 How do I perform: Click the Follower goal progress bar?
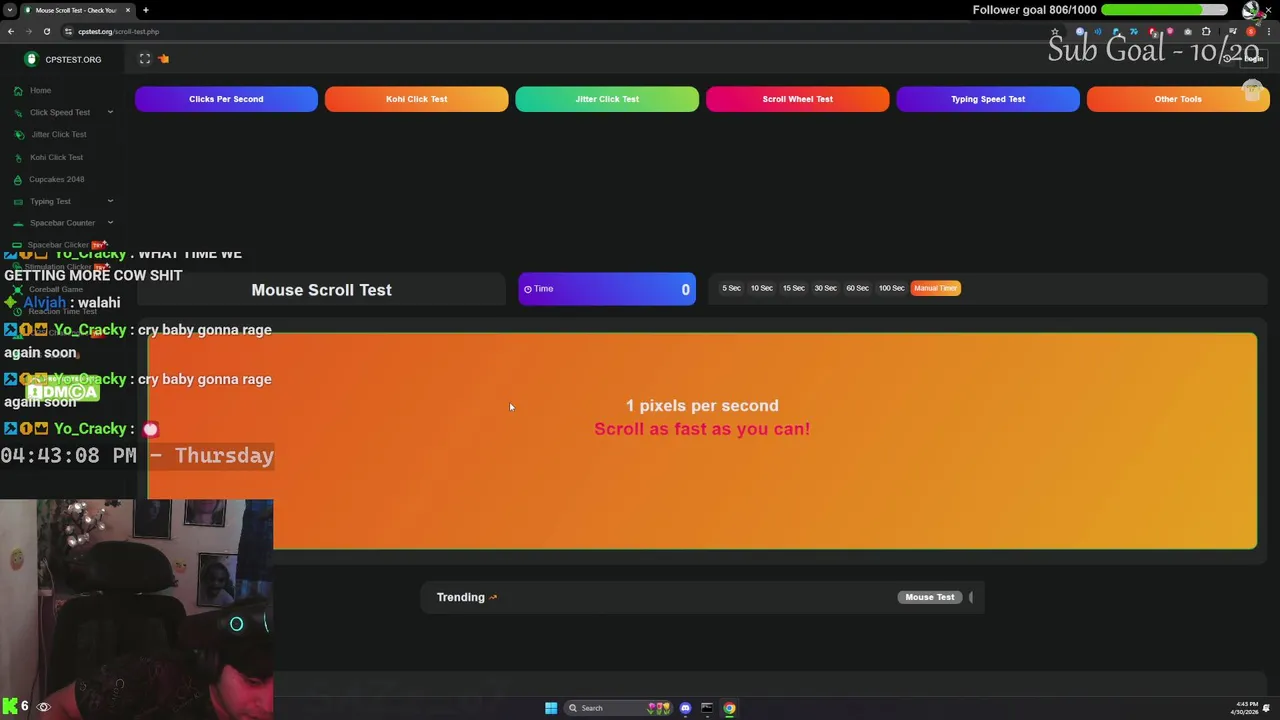point(1164,10)
